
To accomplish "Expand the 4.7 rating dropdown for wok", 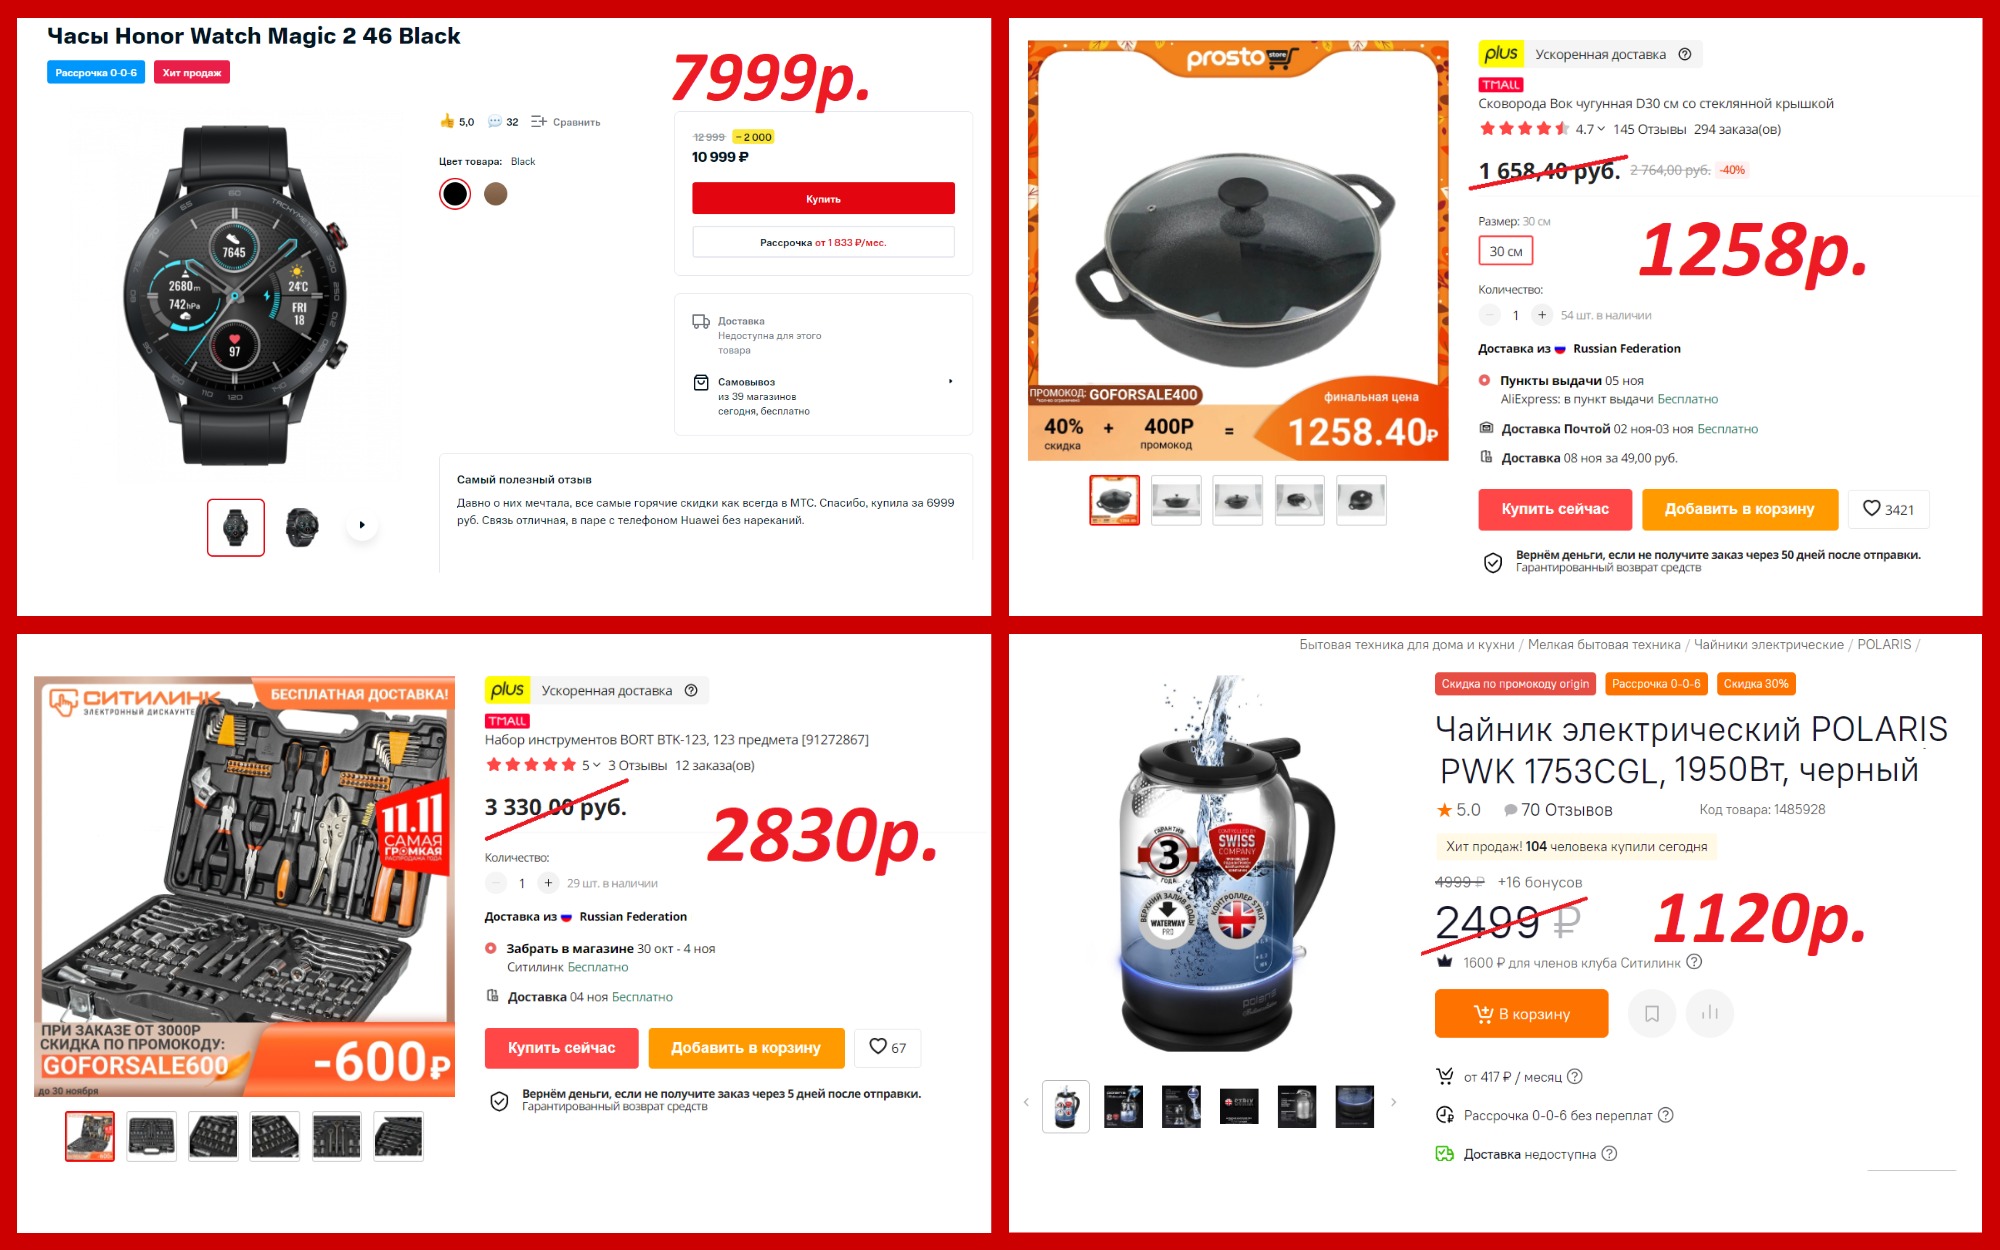I will pyautogui.click(x=1601, y=129).
